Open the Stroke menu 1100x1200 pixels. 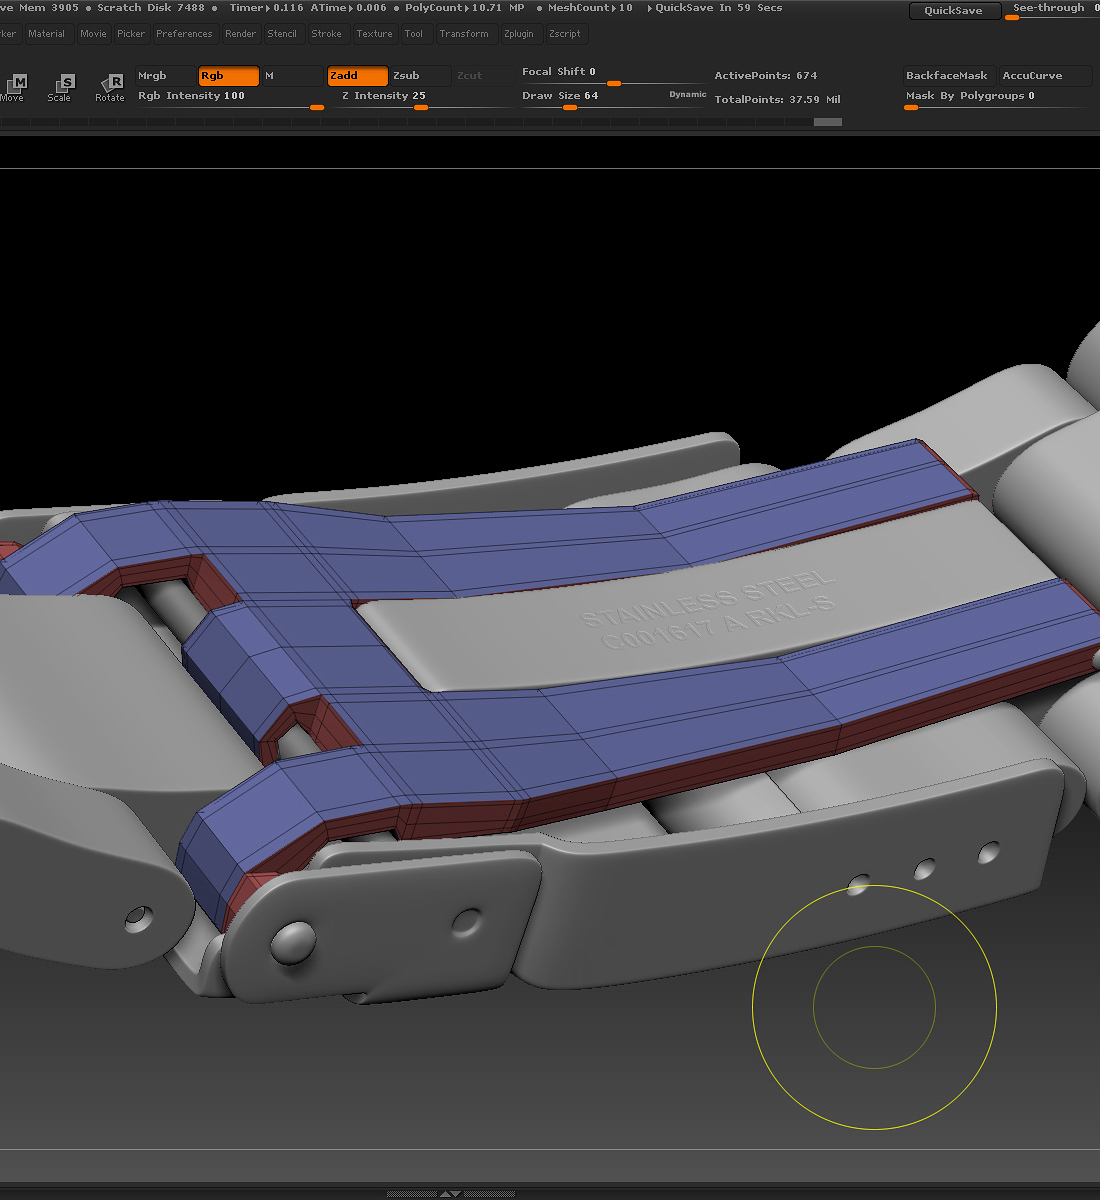[x=327, y=34]
